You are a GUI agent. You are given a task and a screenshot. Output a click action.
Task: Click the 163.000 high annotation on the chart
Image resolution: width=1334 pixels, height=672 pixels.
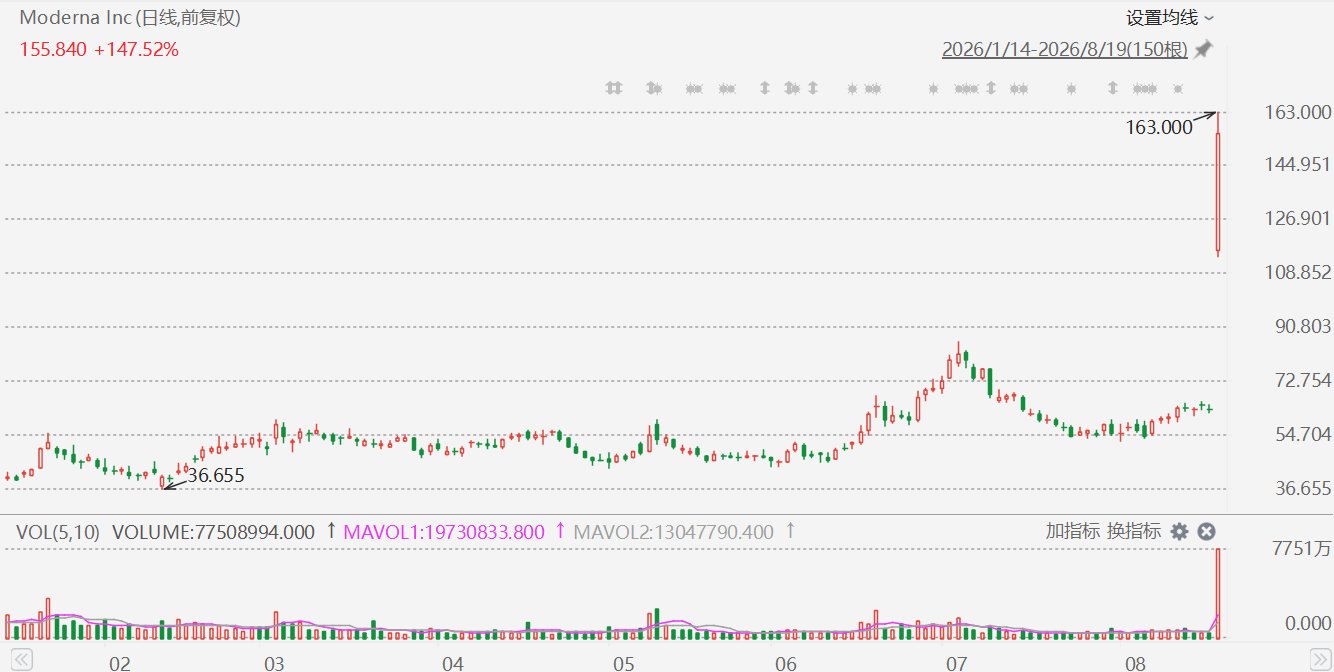1159,127
